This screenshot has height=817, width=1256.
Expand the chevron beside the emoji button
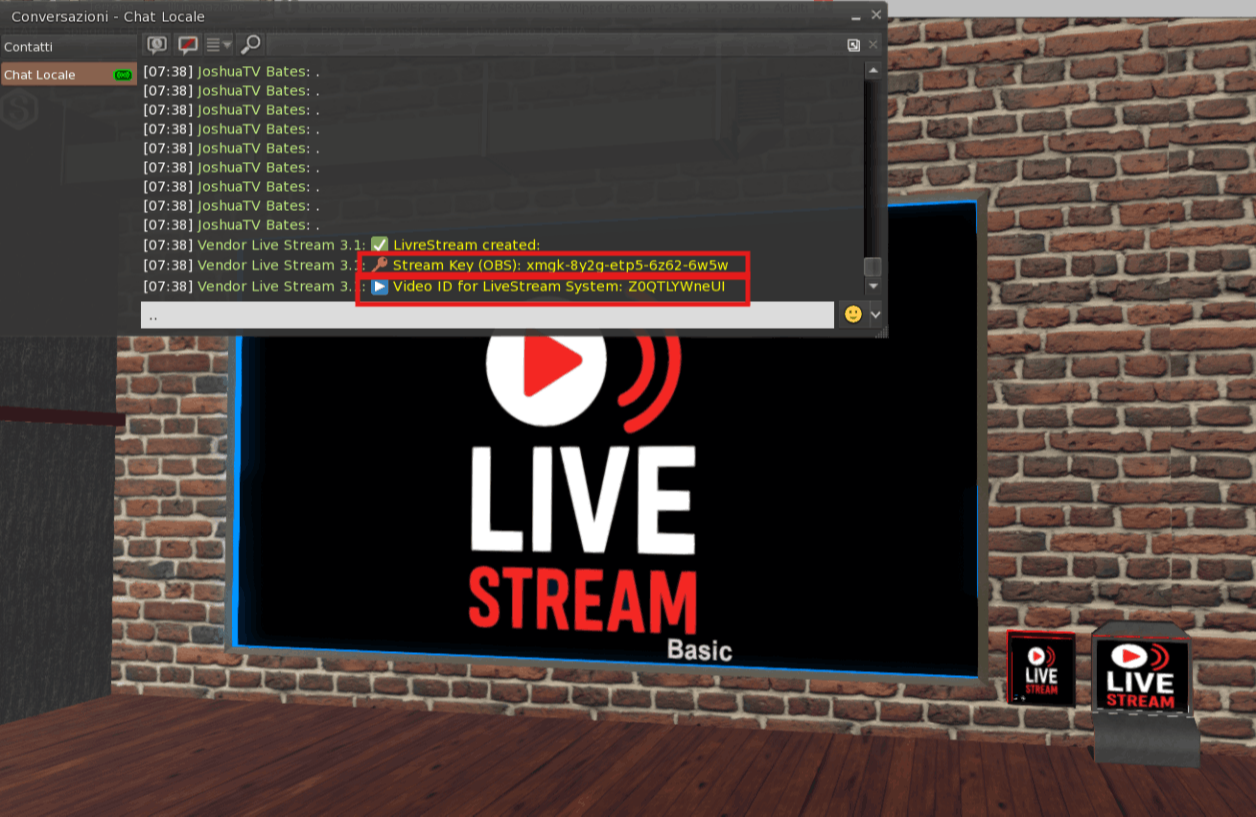(876, 314)
